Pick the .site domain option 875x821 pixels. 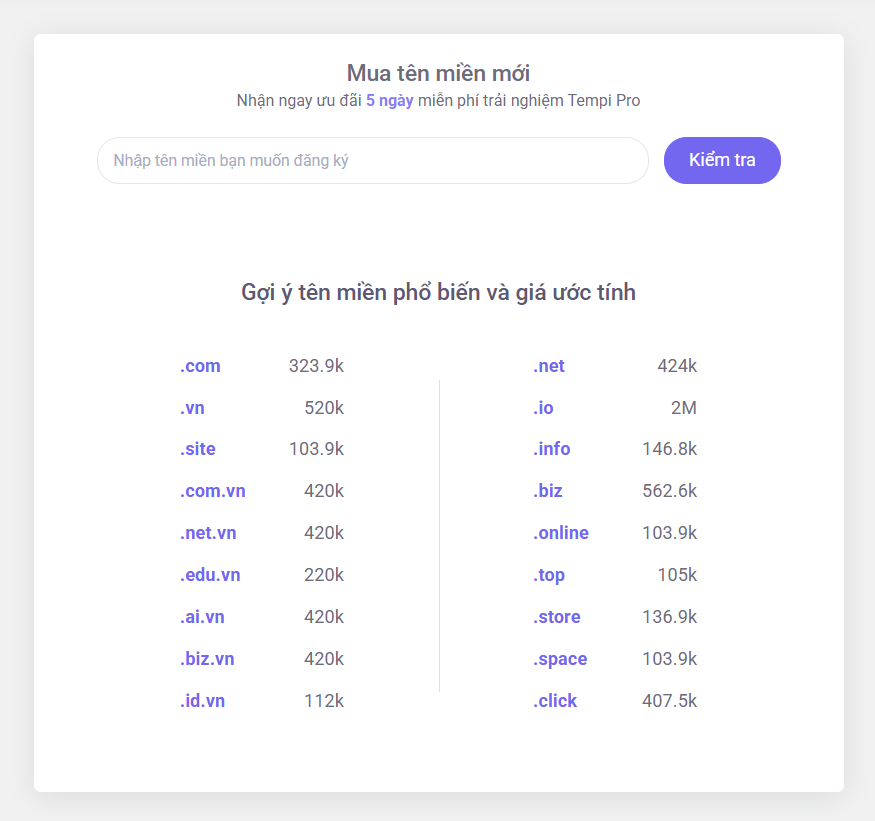pos(198,449)
